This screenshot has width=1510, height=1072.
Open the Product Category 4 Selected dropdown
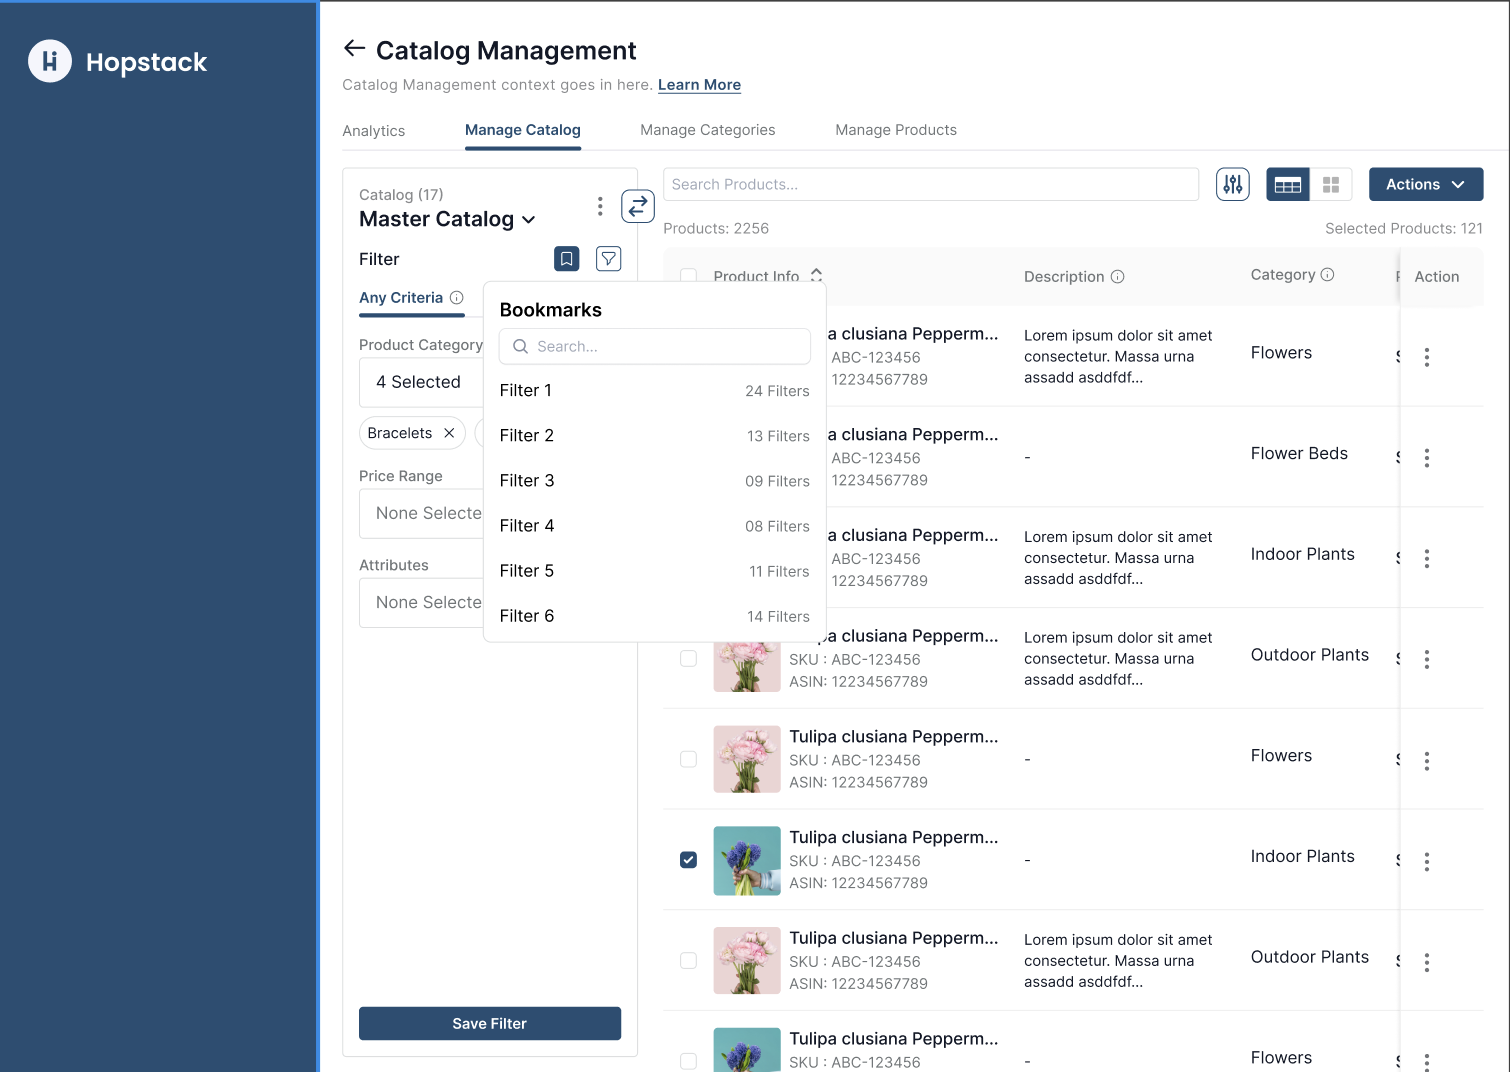420,382
